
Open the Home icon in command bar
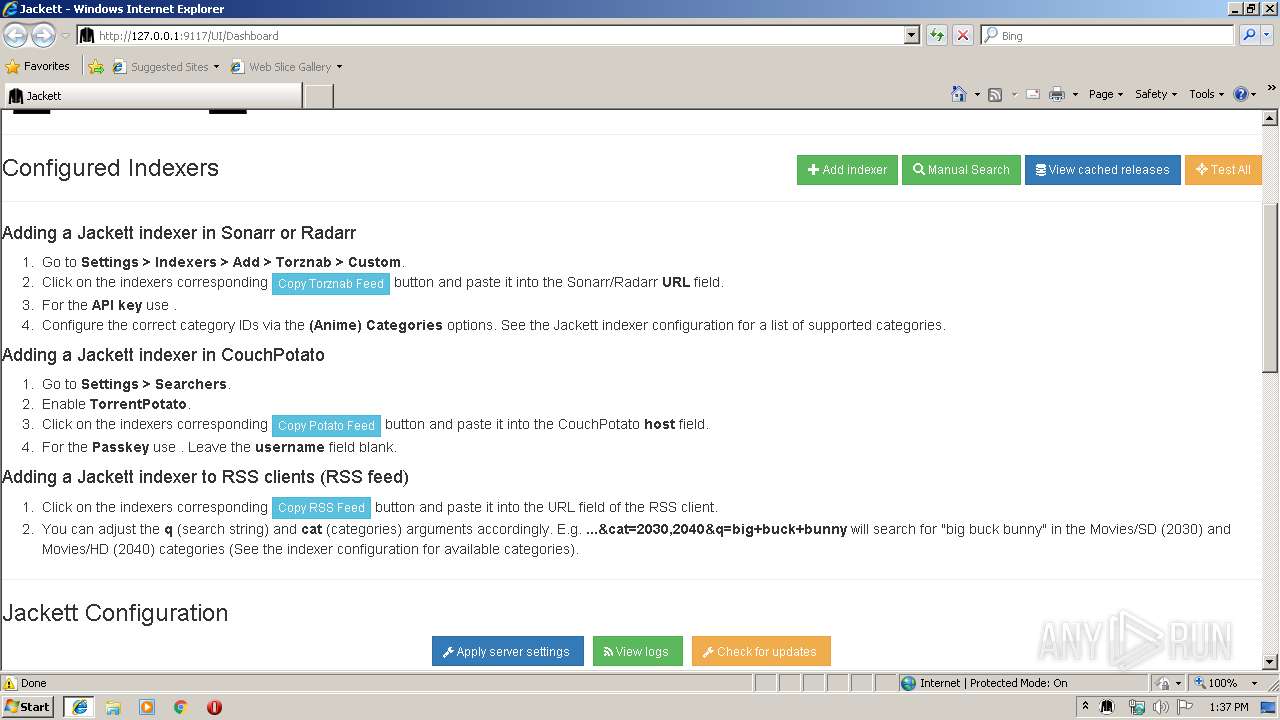(958, 94)
